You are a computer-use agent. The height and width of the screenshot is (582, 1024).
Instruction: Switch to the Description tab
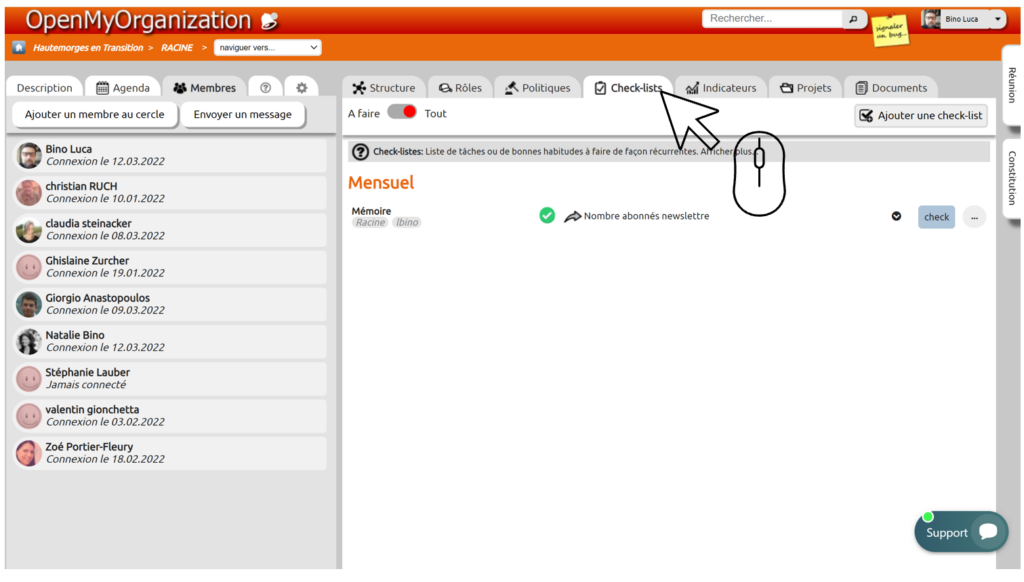(x=44, y=88)
